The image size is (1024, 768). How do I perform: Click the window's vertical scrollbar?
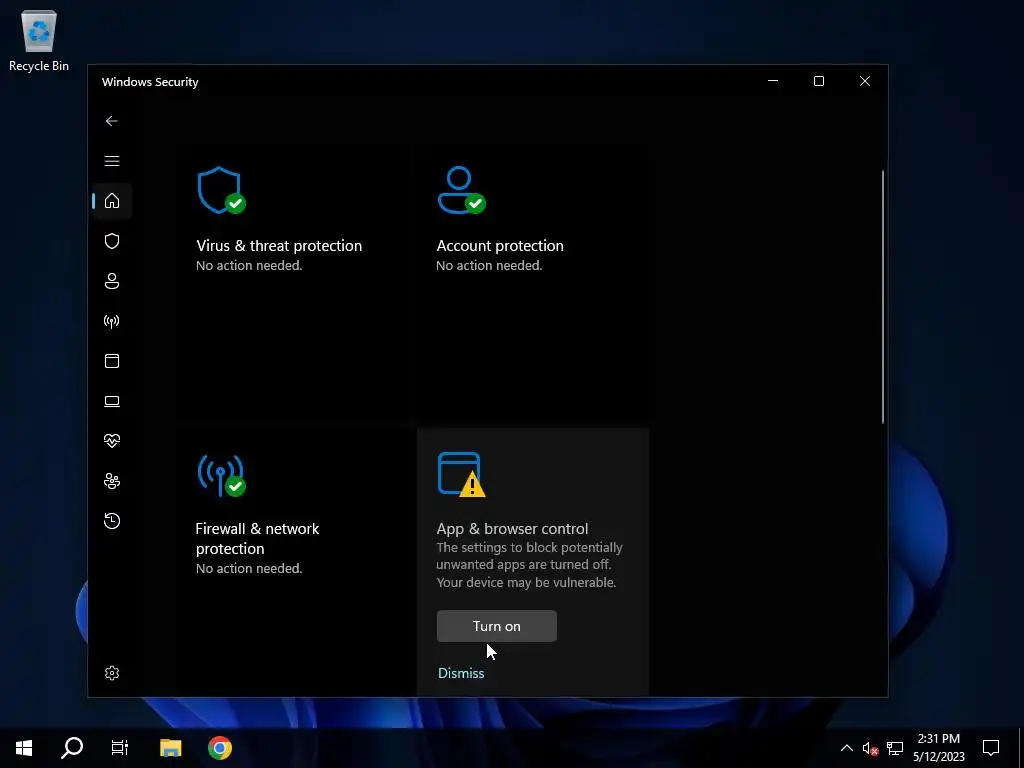[x=883, y=297]
